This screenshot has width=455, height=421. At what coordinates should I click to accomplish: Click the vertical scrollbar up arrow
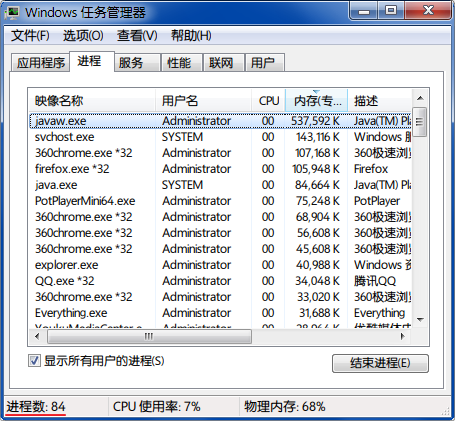point(420,98)
